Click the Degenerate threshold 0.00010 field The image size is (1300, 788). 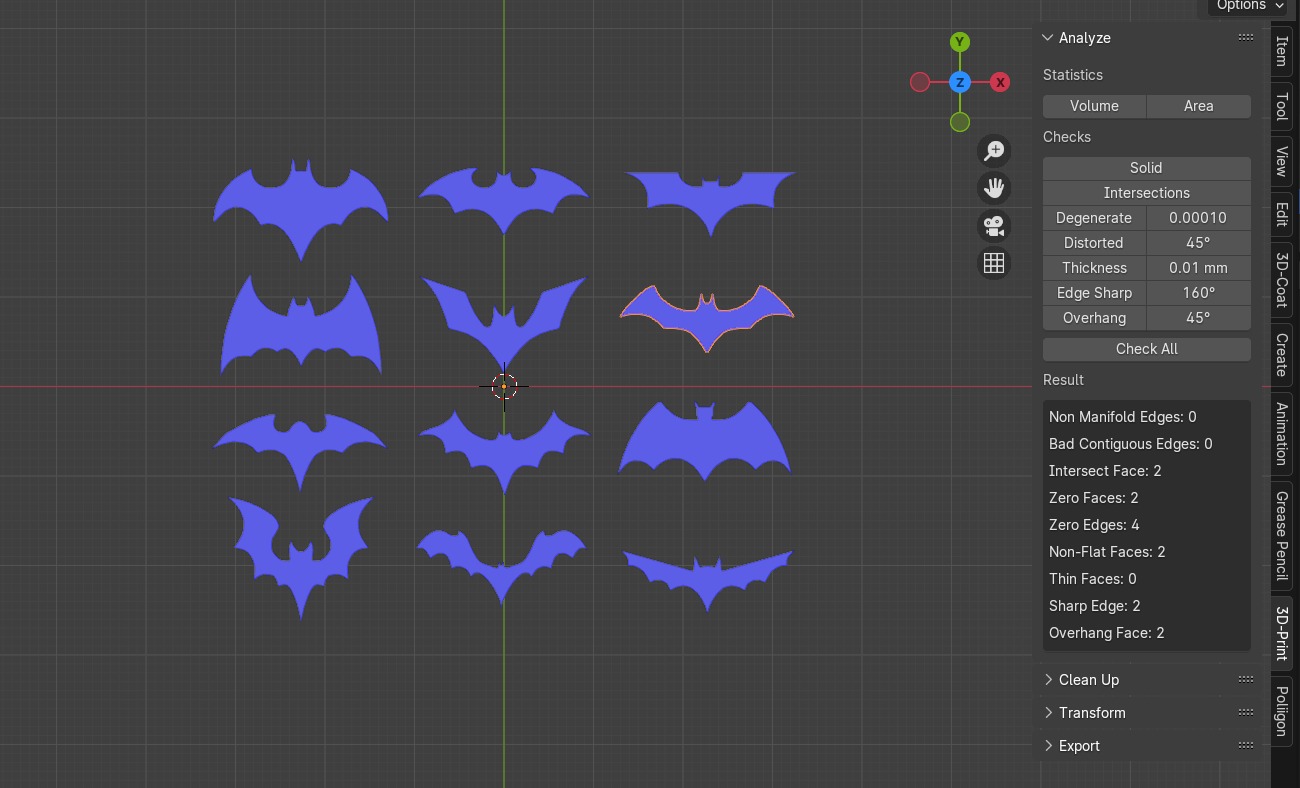point(1199,218)
